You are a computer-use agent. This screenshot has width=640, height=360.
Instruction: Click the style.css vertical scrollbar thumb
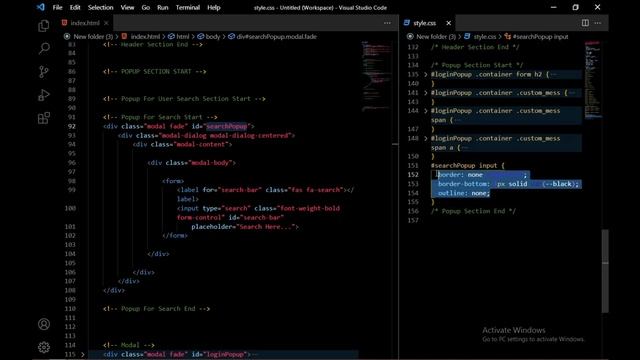605,271
